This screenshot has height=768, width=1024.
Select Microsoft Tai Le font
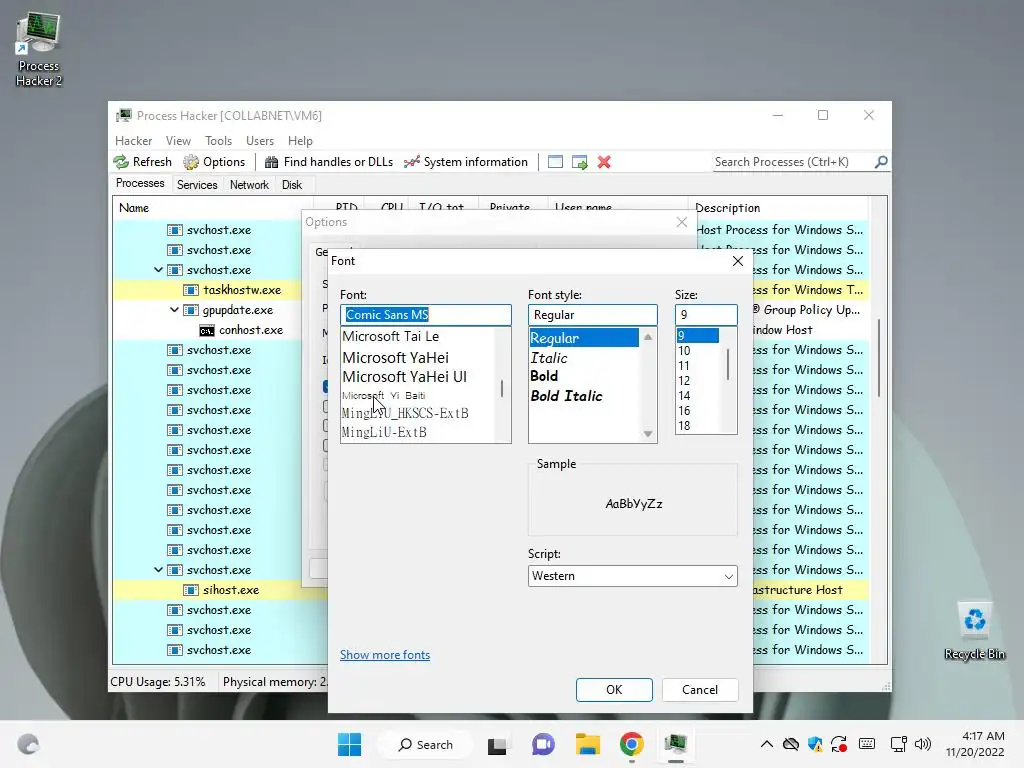point(391,336)
